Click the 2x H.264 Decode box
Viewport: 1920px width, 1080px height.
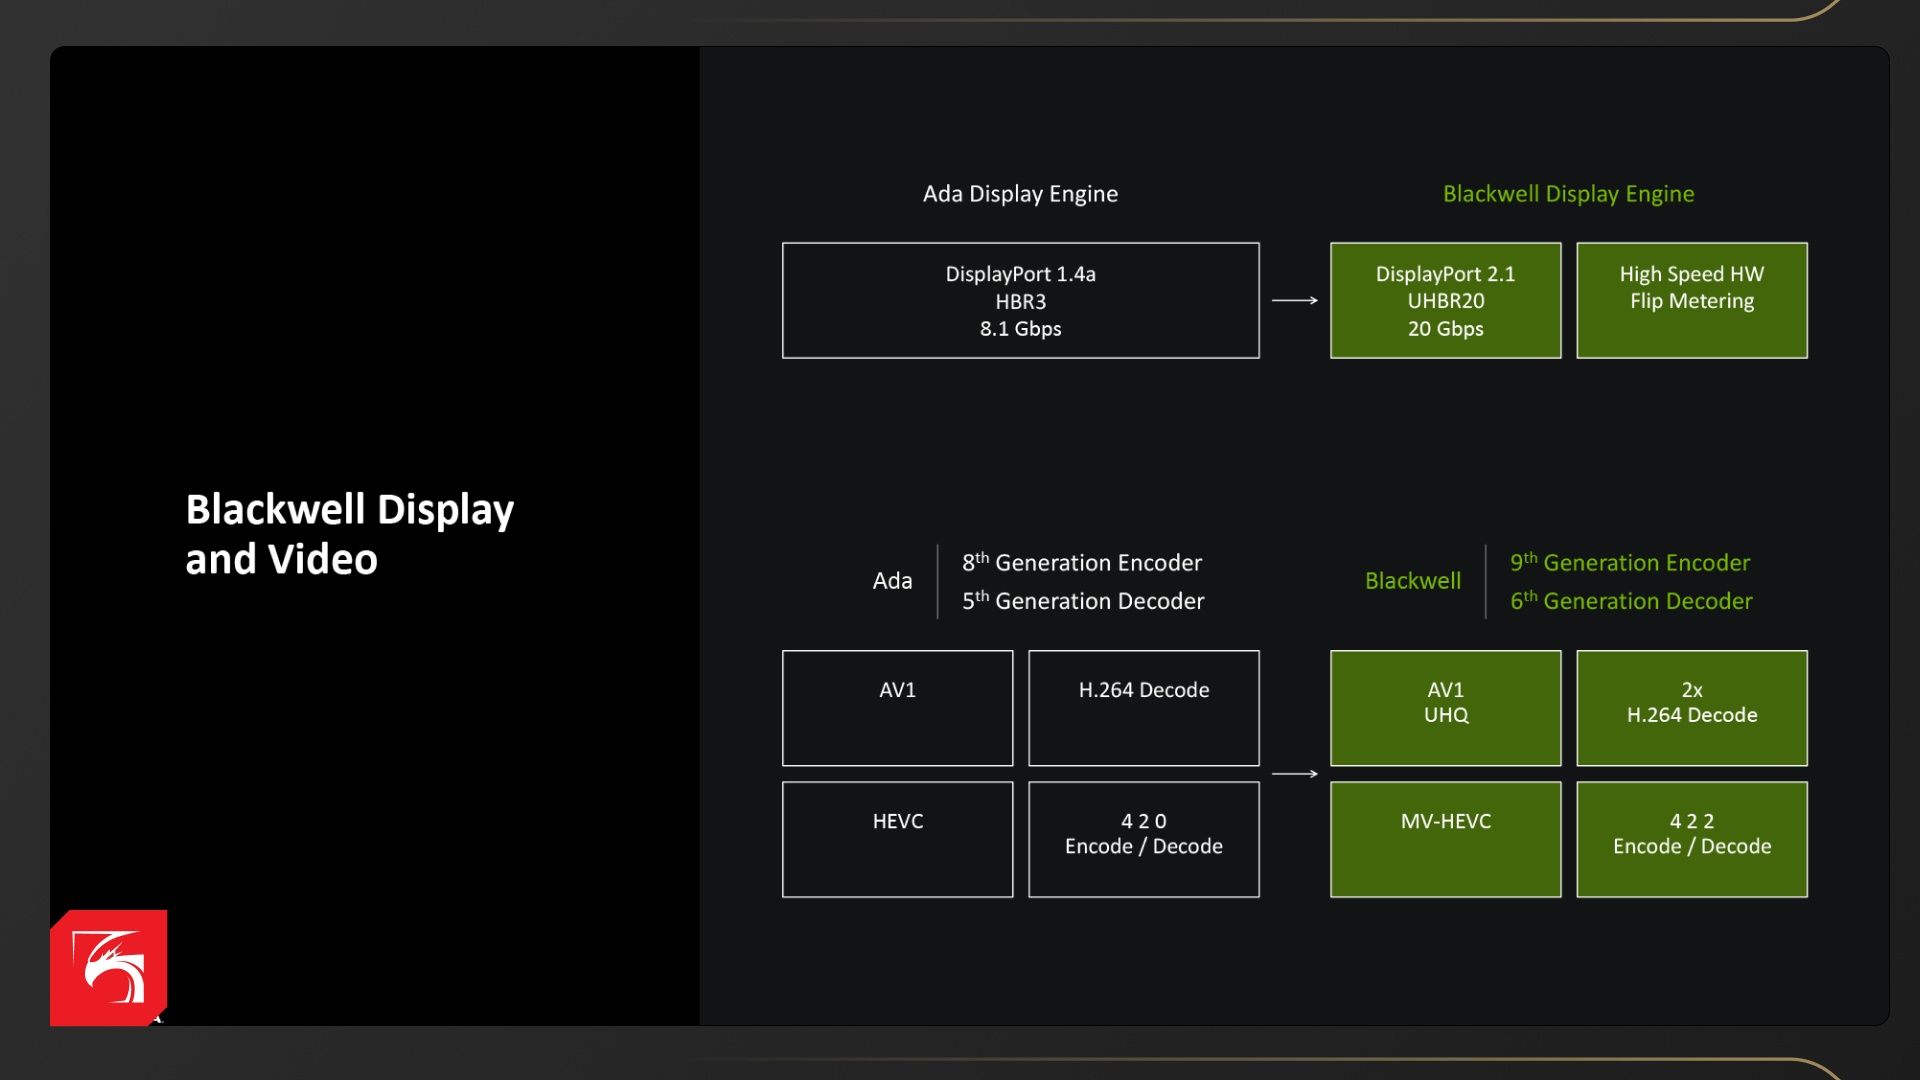1691,708
